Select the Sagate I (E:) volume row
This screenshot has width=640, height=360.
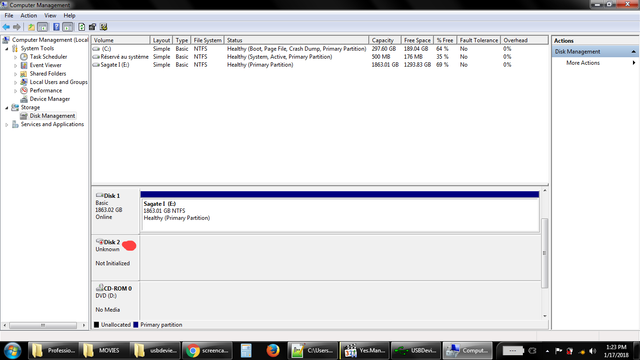(x=320, y=64)
